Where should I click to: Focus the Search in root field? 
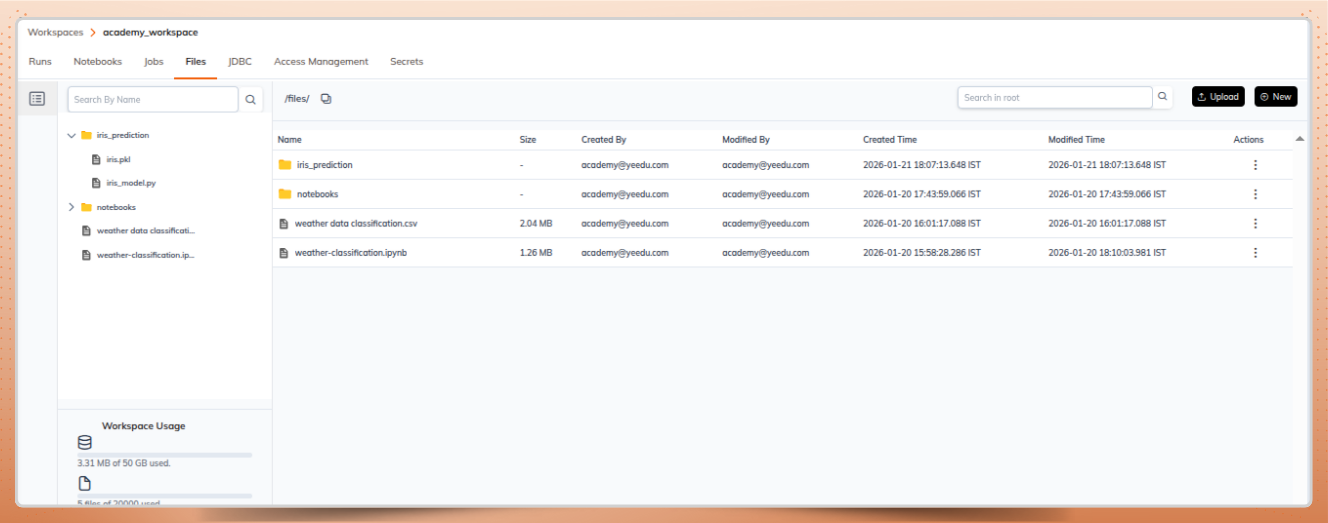click(x=1055, y=97)
